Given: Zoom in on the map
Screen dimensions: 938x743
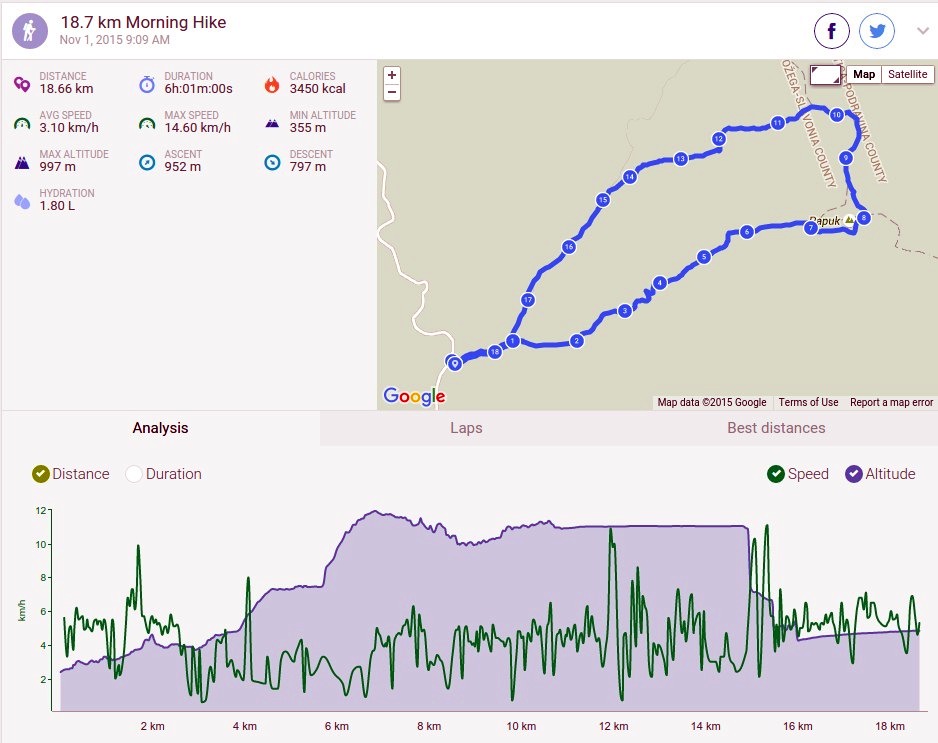Looking at the screenshot, I should pos(392,75).
